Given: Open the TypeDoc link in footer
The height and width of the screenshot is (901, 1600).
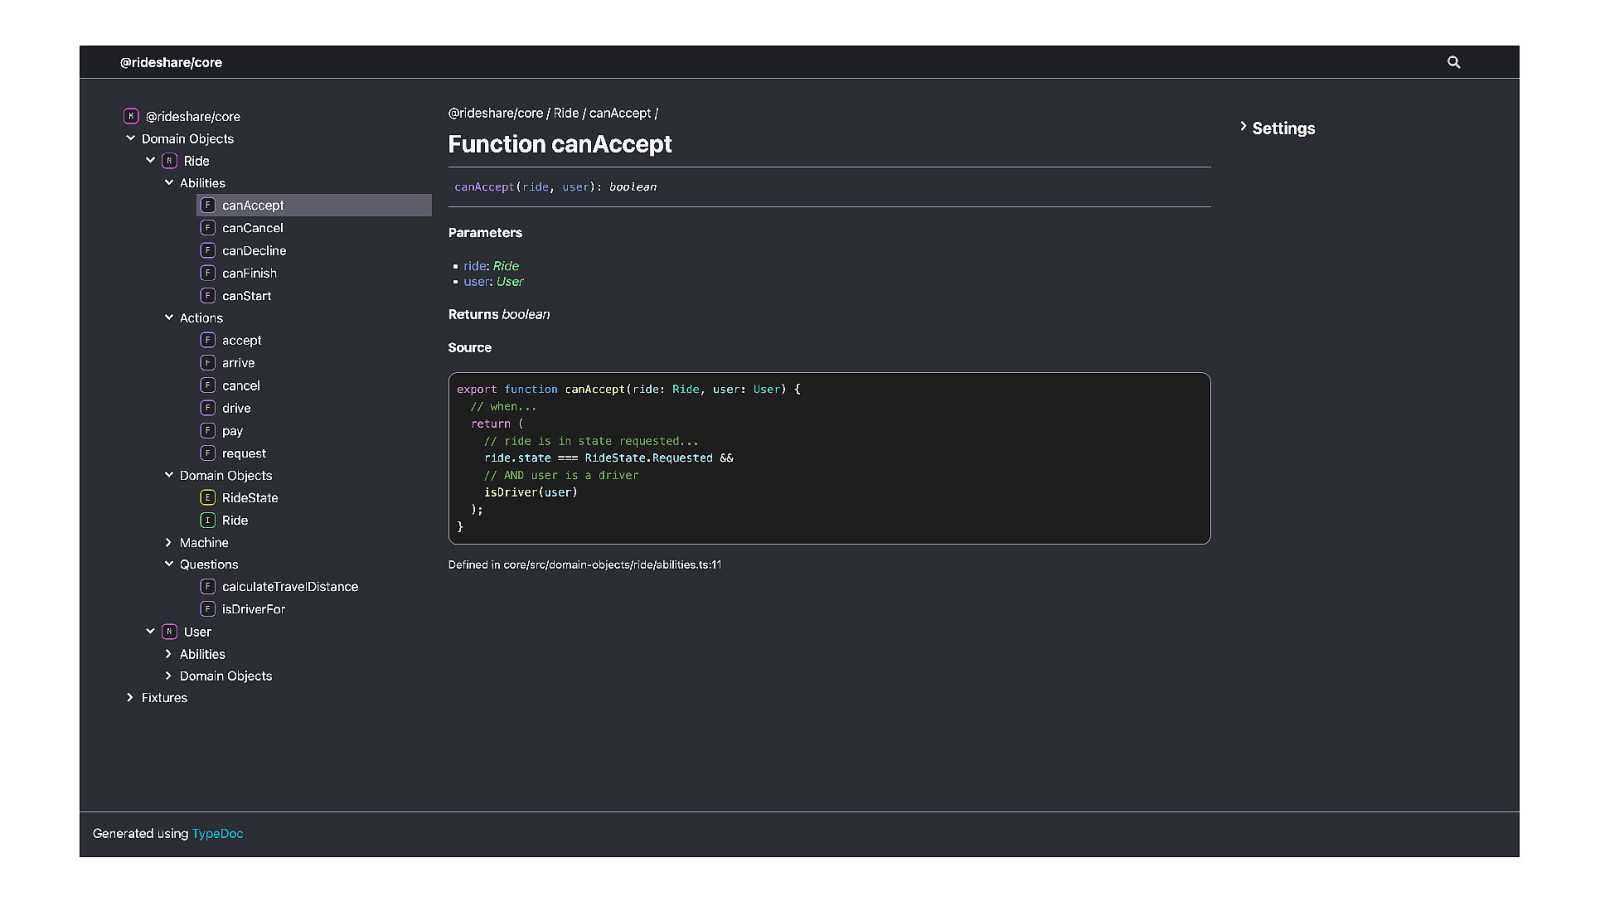Looking at the screenshot, I should (217, 834).
